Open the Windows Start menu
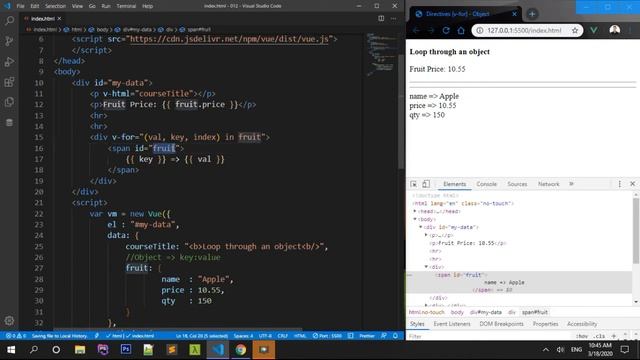 [x=11, y=350]
